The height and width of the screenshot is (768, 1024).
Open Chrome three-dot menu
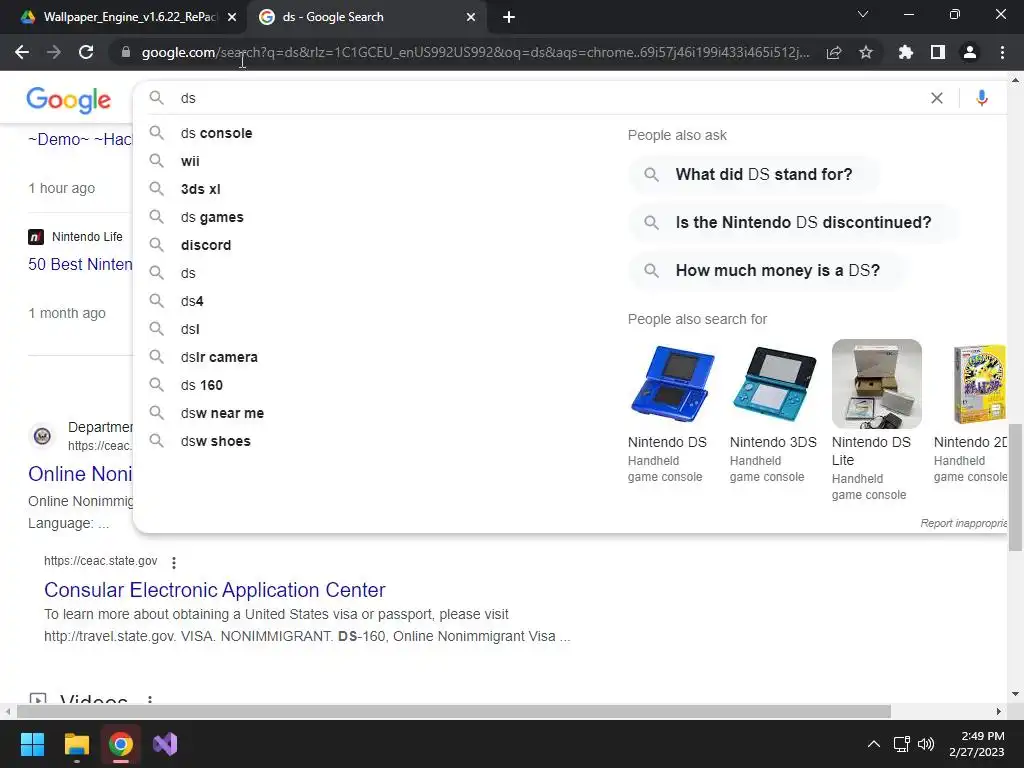click(x=1002, y=52)
